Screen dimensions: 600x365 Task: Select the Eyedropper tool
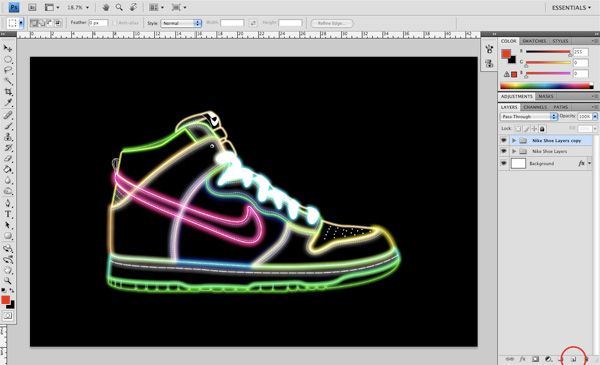8,103
